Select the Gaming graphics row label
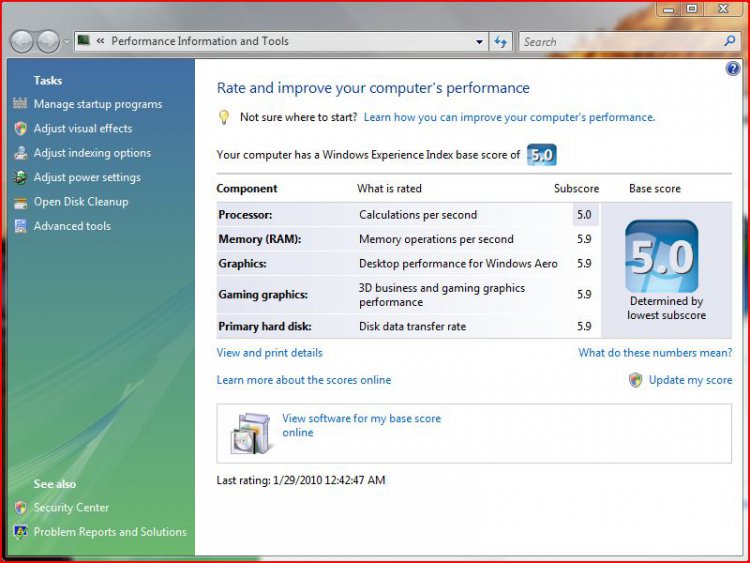 click(x=263, y=295)
